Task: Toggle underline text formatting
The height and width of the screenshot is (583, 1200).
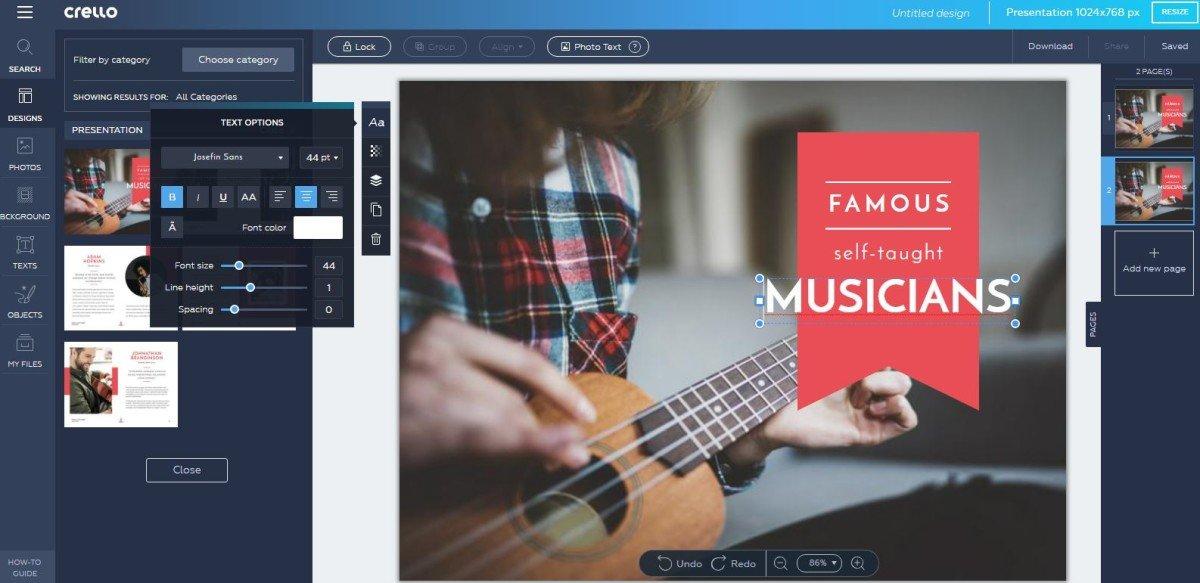Action: tap(223, 197)
